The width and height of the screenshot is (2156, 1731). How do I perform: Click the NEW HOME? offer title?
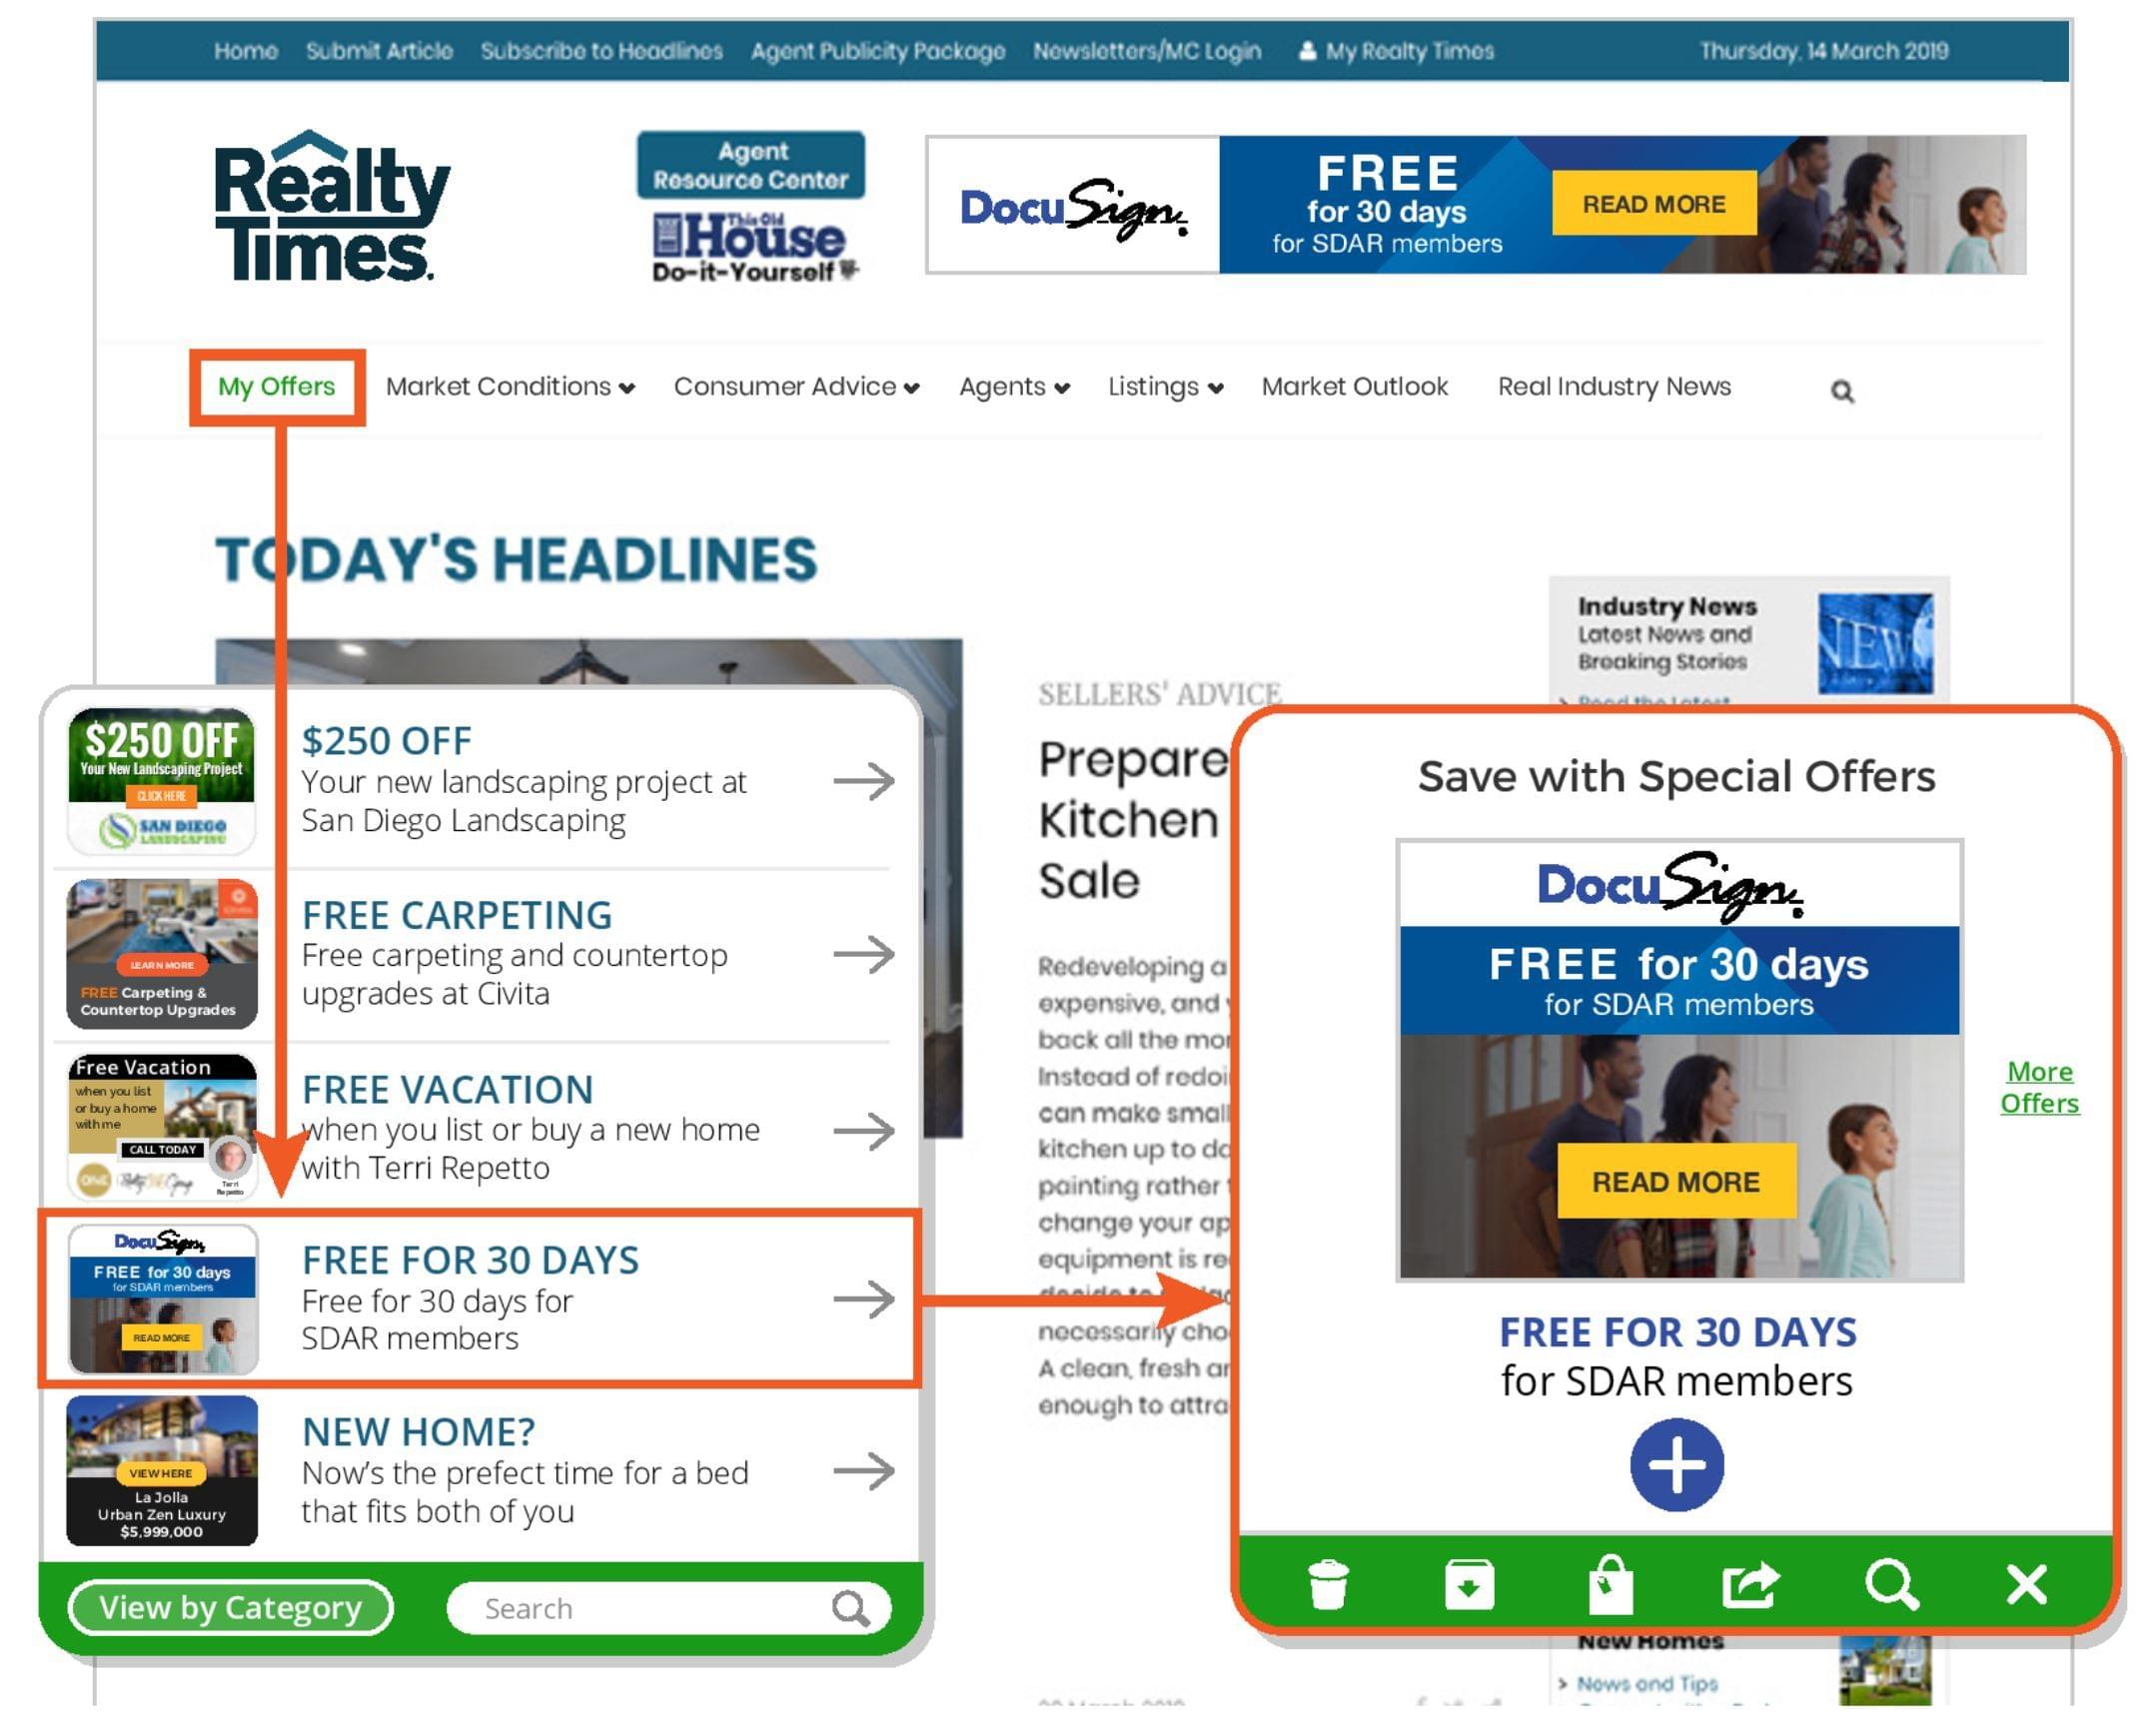418,1432
